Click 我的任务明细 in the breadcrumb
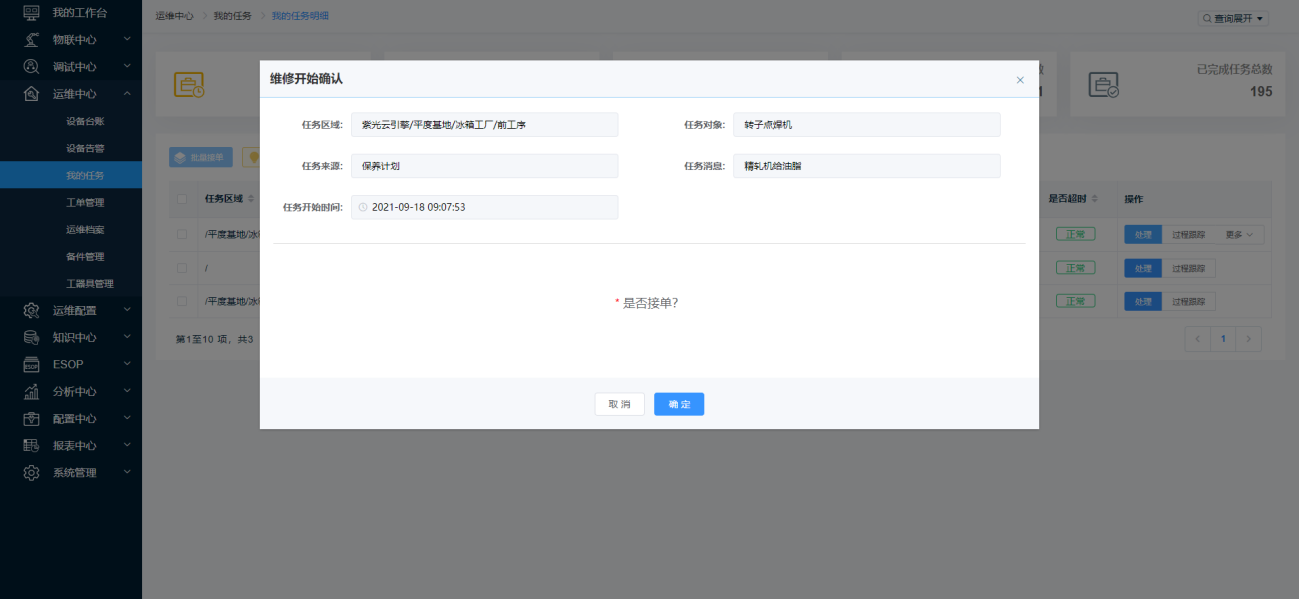Screen dimensions: 1299x599 (300, 16)
